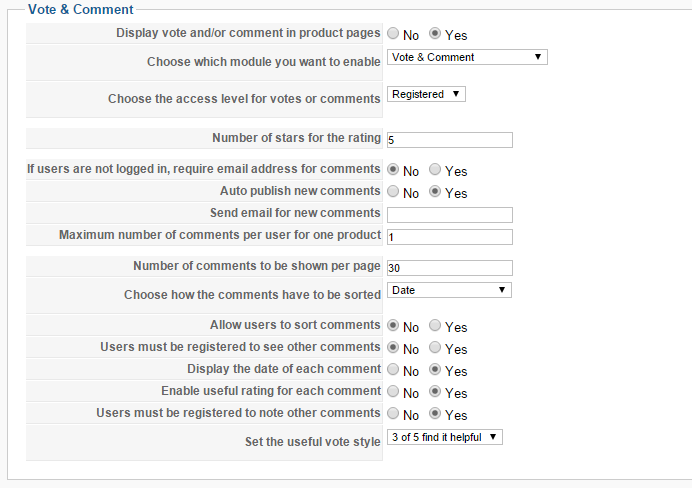
Task: Select No for display vote in product pages
Action: tap(393, 34)
